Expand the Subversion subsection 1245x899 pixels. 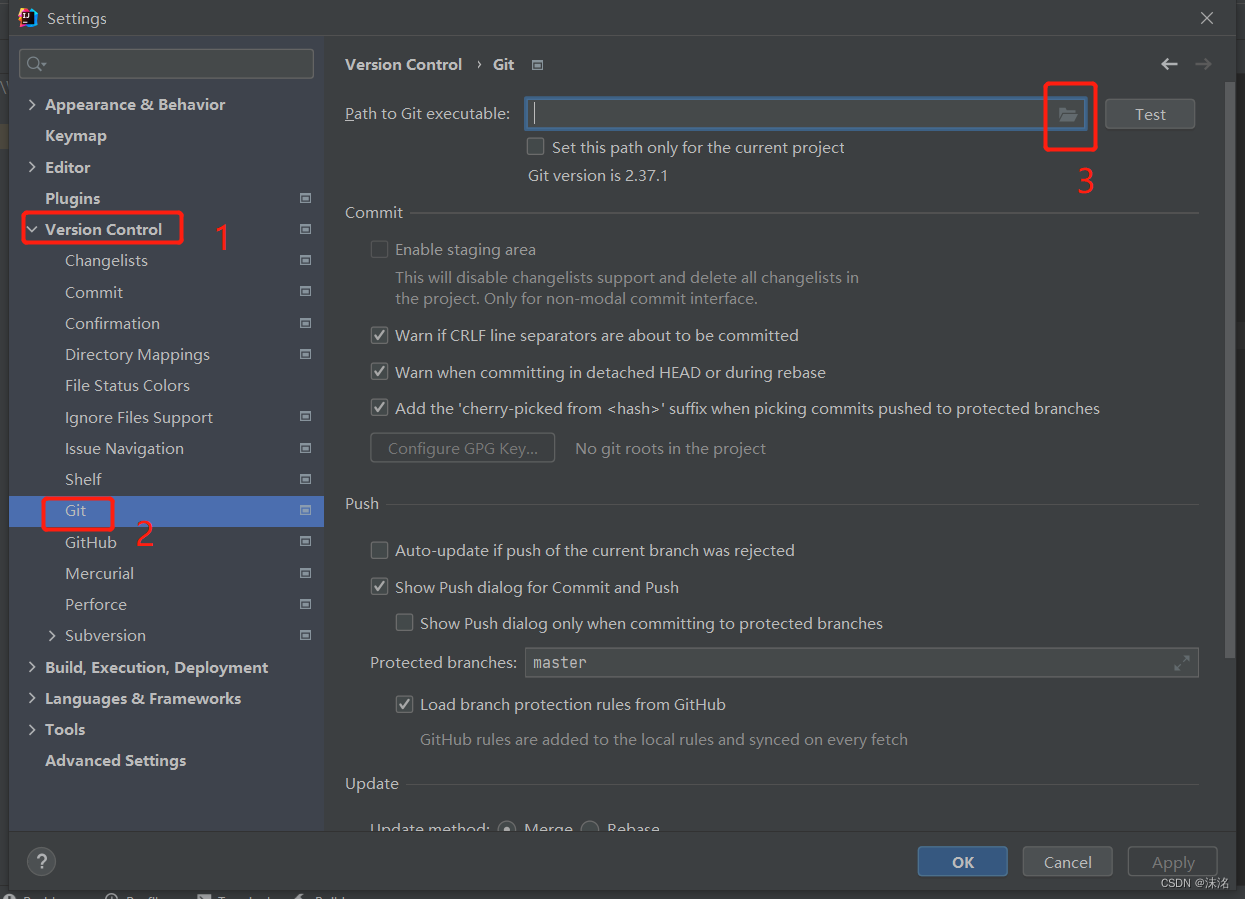click(x=52, y=635)
